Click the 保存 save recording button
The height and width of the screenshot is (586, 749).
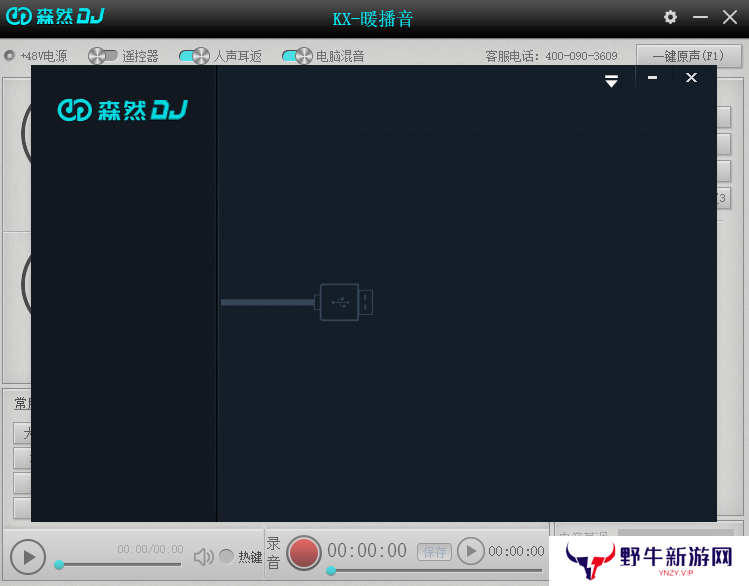(434, 552)
